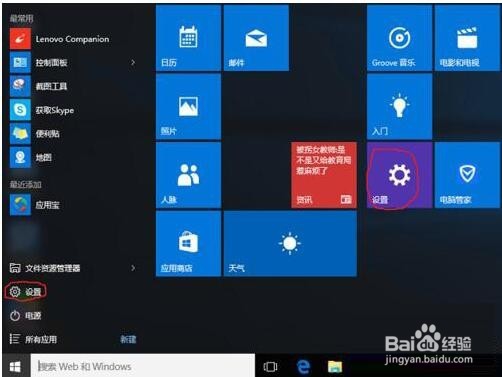502x377 pixels.
Task: Open the 邮件 mail tile
Action: tap(256, 38)
